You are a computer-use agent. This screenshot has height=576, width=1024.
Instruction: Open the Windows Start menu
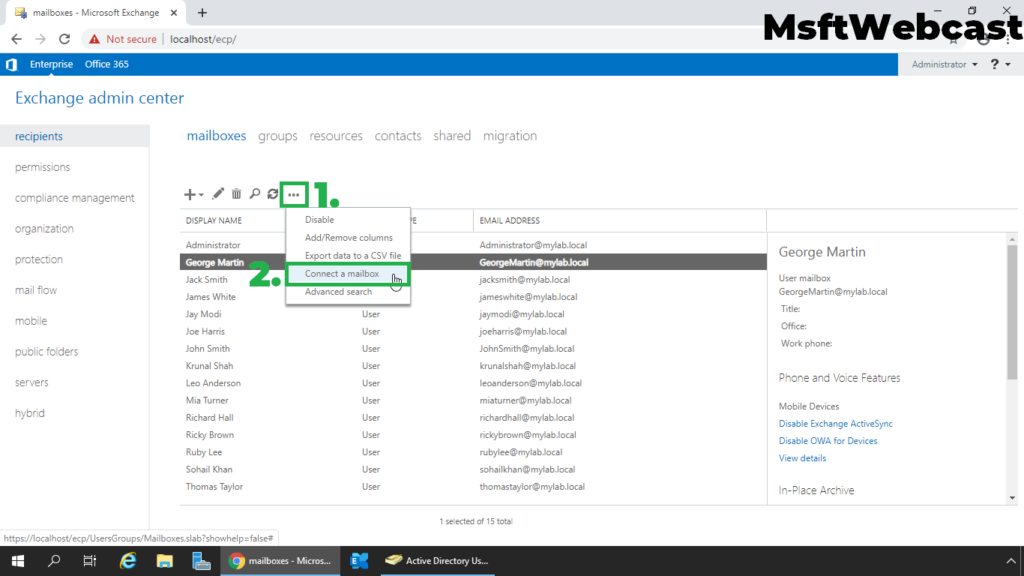tap(18, 561)
